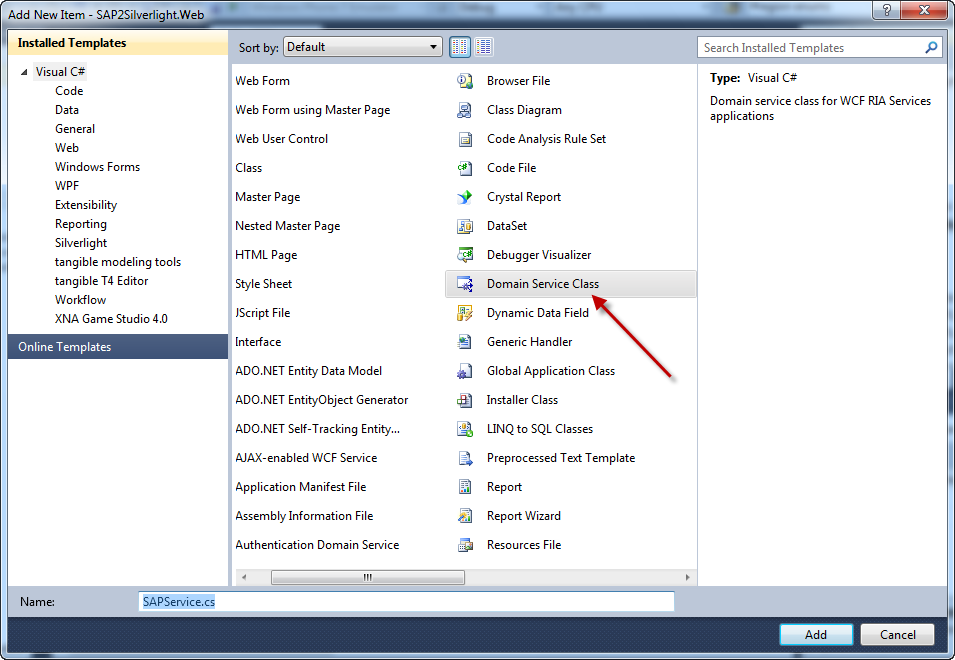Choose the Class Diagram icon
955x660 pixels.
465,110
